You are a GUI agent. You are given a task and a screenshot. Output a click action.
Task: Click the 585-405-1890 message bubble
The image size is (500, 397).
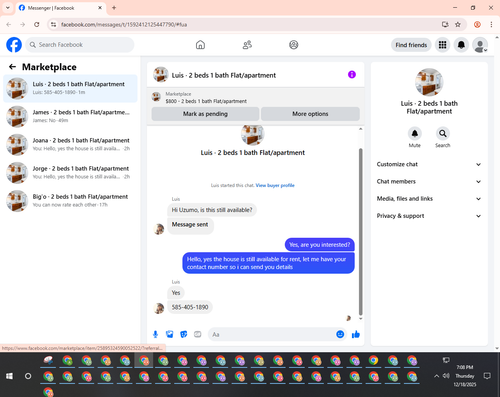[190, 307]
